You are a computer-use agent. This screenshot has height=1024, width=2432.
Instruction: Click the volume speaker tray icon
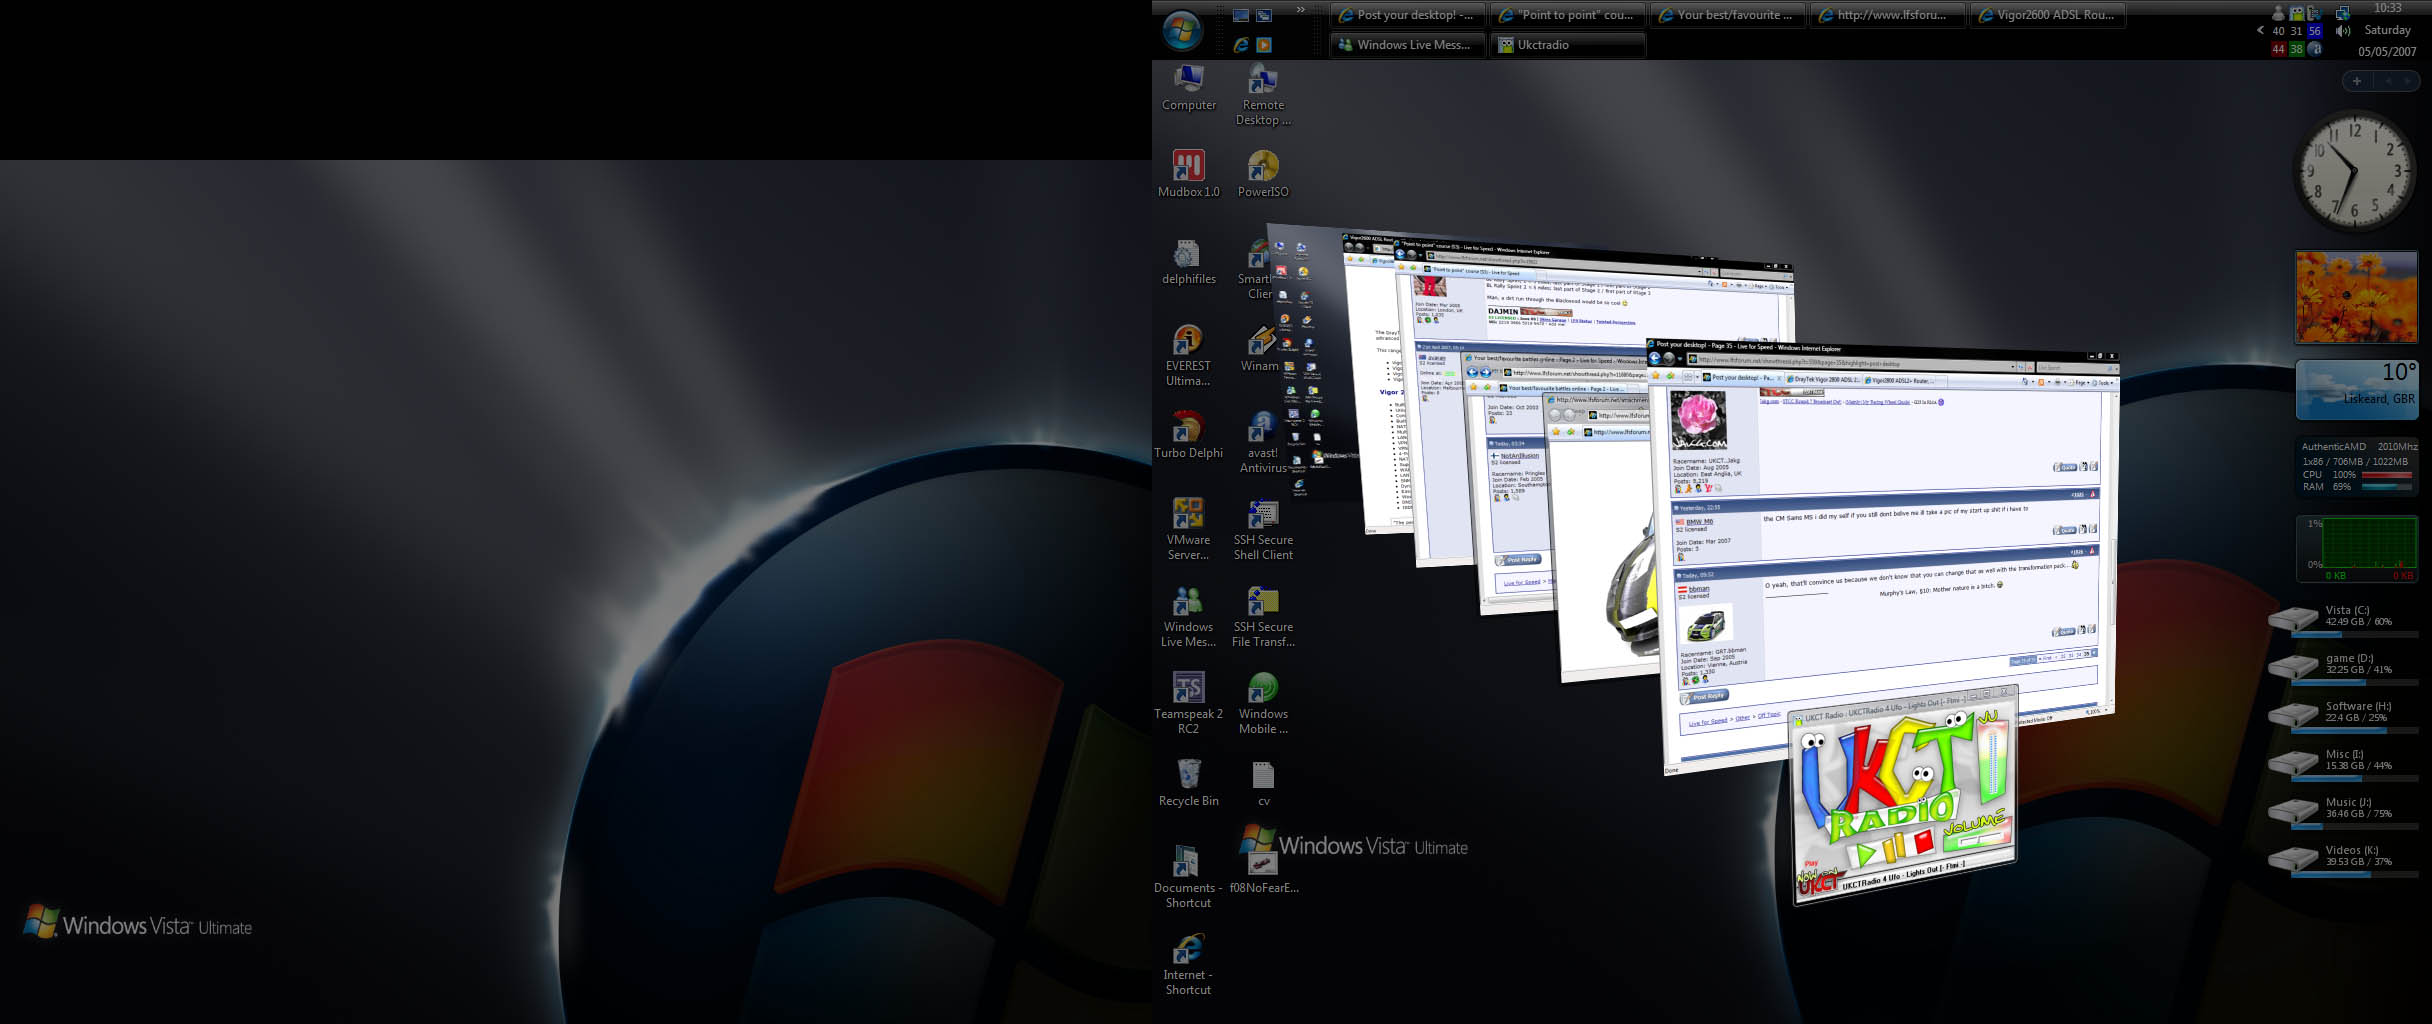coord(2342,31)
